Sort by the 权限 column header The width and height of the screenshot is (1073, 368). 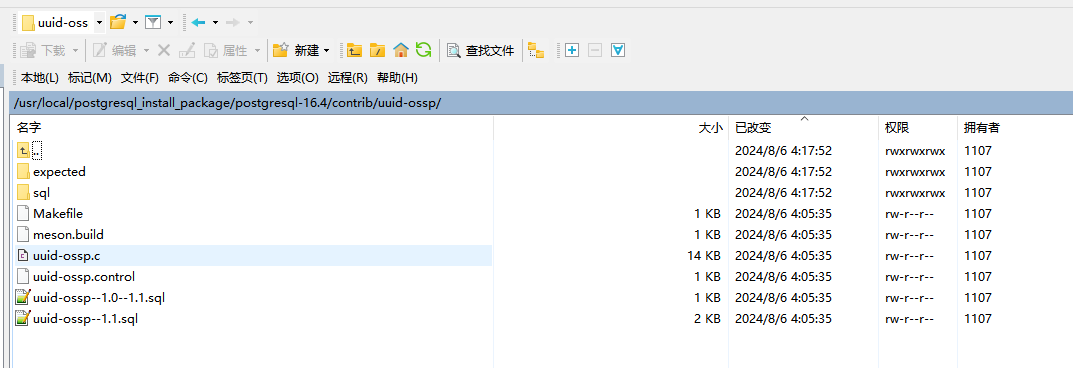click(917, 127)
